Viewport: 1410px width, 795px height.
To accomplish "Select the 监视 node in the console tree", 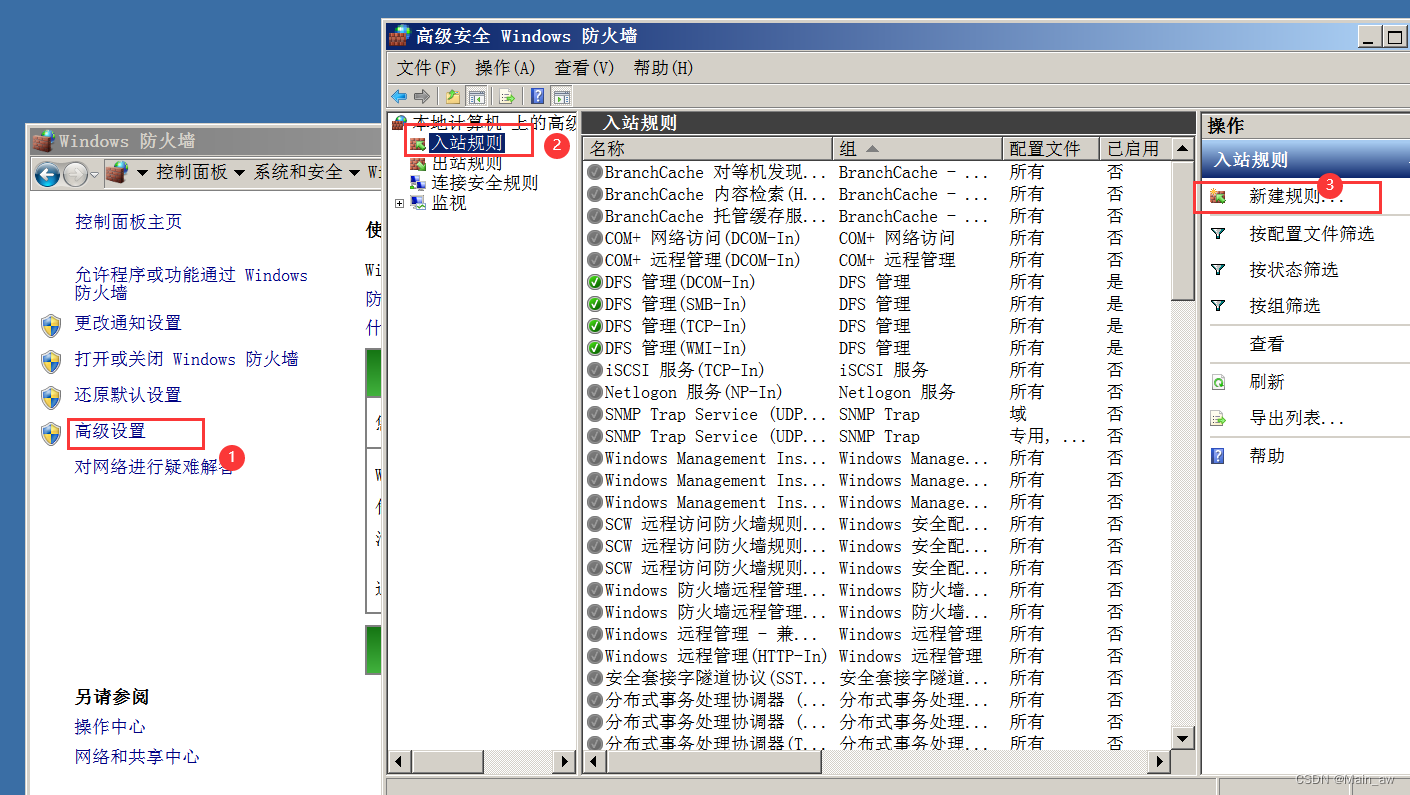I will tap(449, 203).
